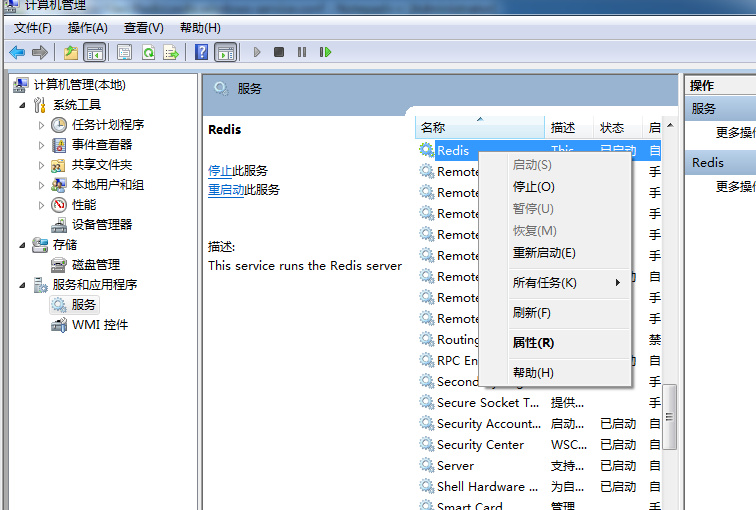Open the 查看(V) menu
The image size is (756, 510).
point(143,28)
